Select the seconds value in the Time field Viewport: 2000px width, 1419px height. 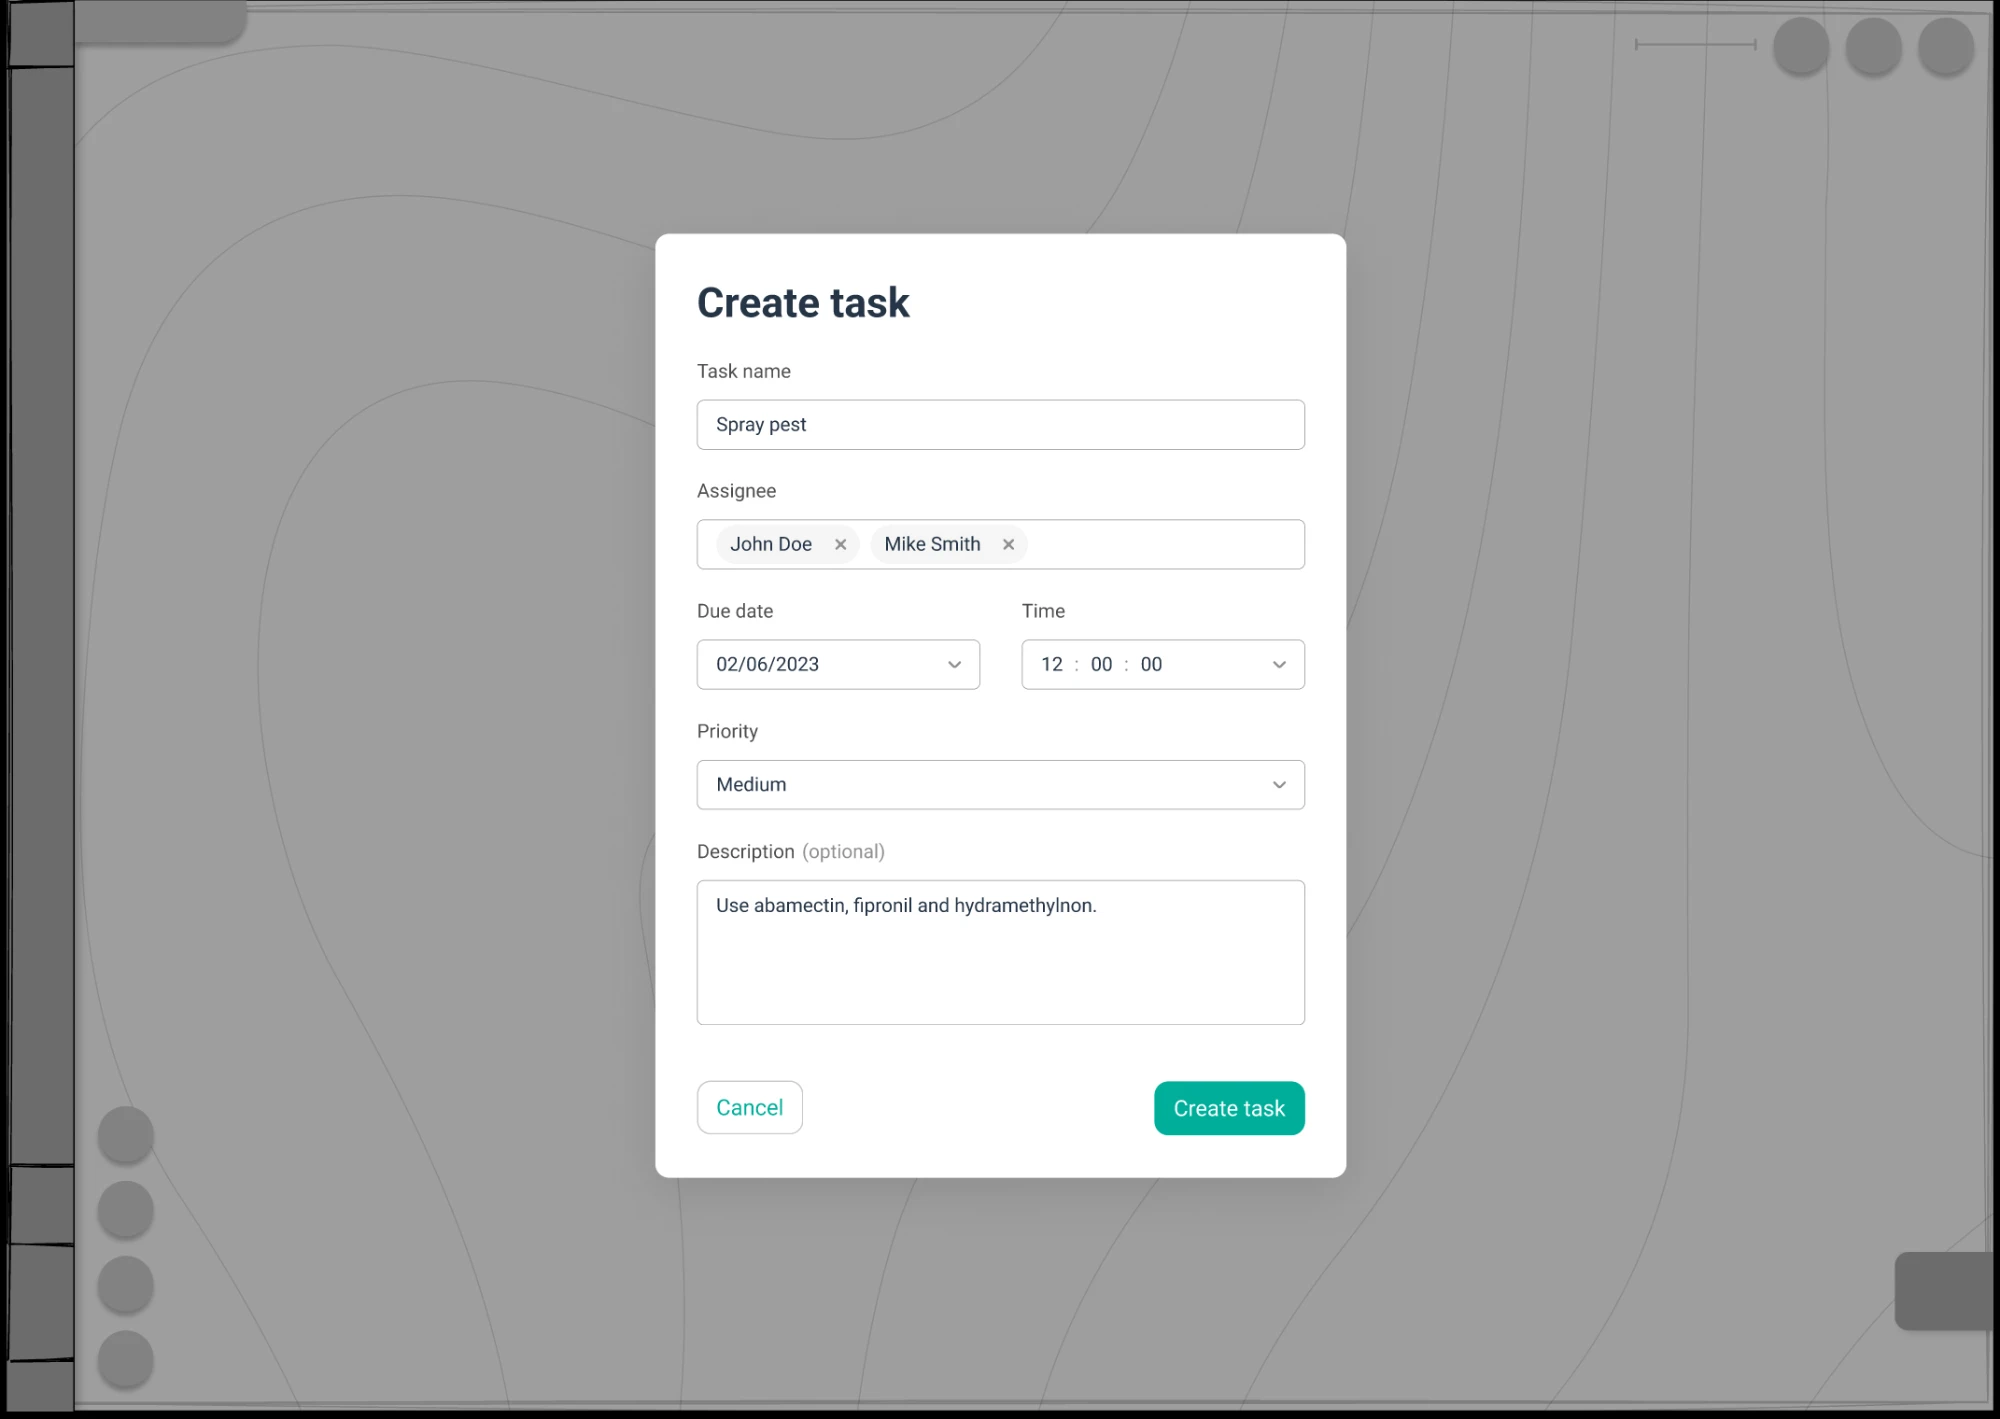click(x=1151, y=664)
